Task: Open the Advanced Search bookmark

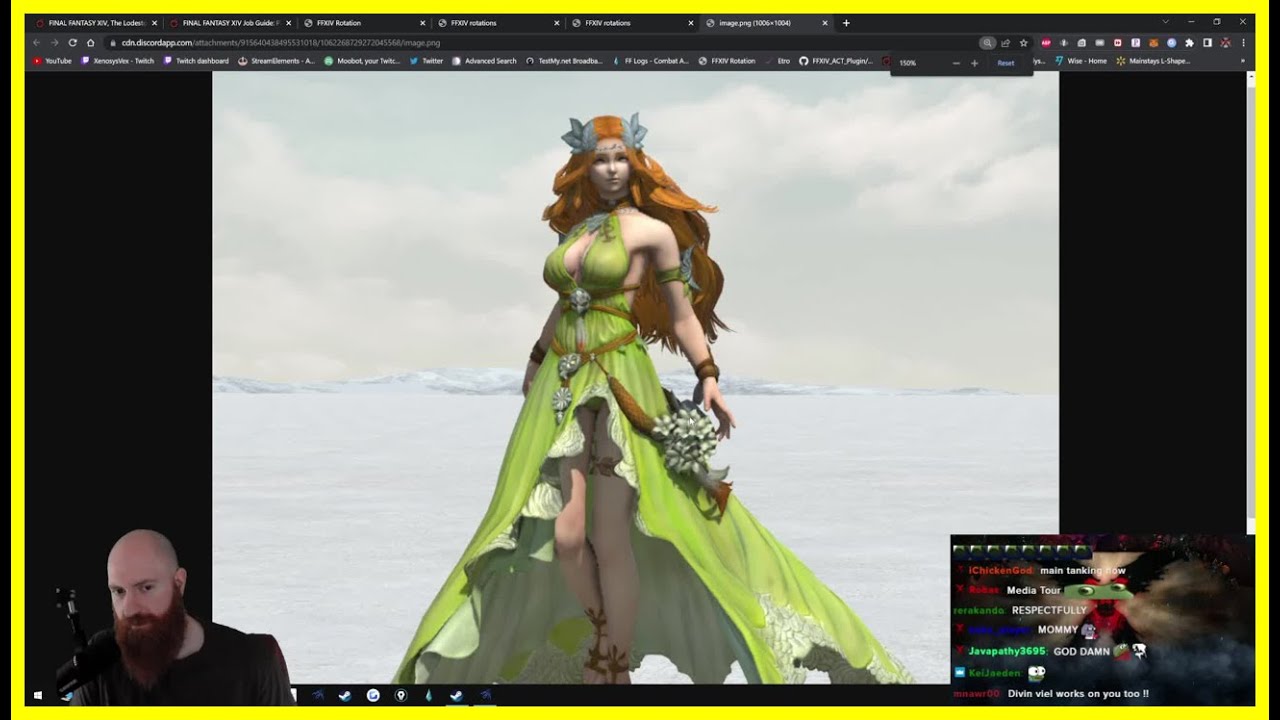Action: click(x=484, y=61)
